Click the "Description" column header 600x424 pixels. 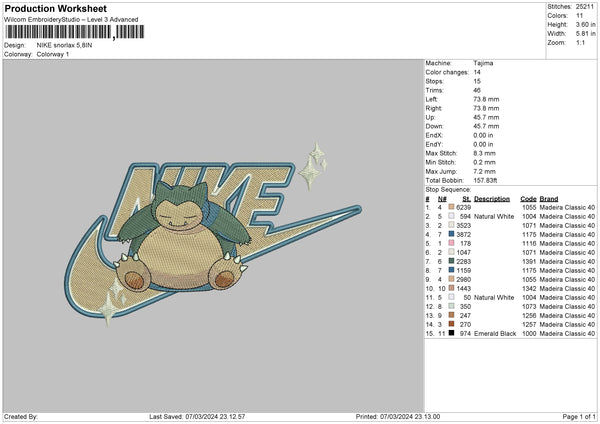492,199
